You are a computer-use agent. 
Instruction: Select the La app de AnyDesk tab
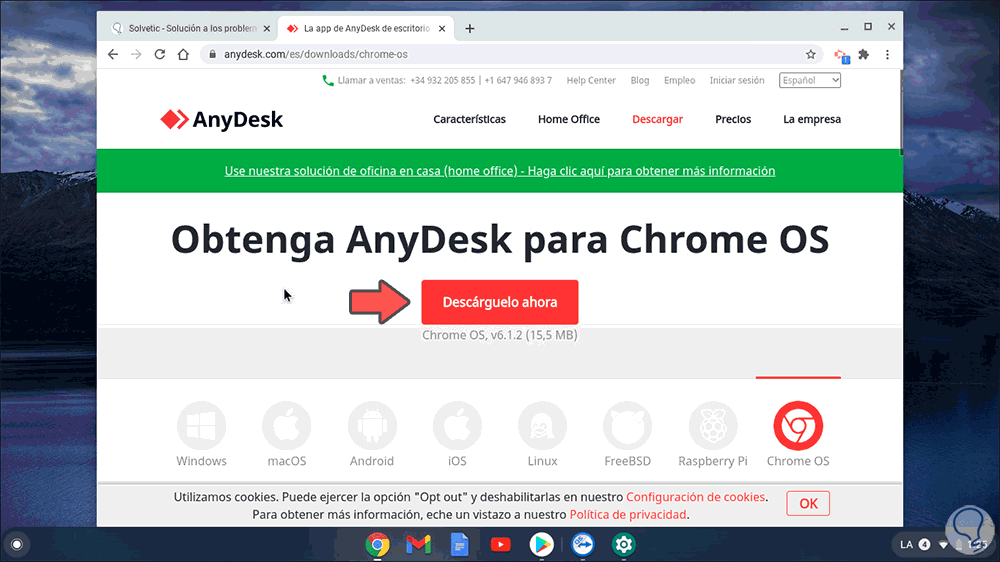pyautogui.click(x=367, y=28)
